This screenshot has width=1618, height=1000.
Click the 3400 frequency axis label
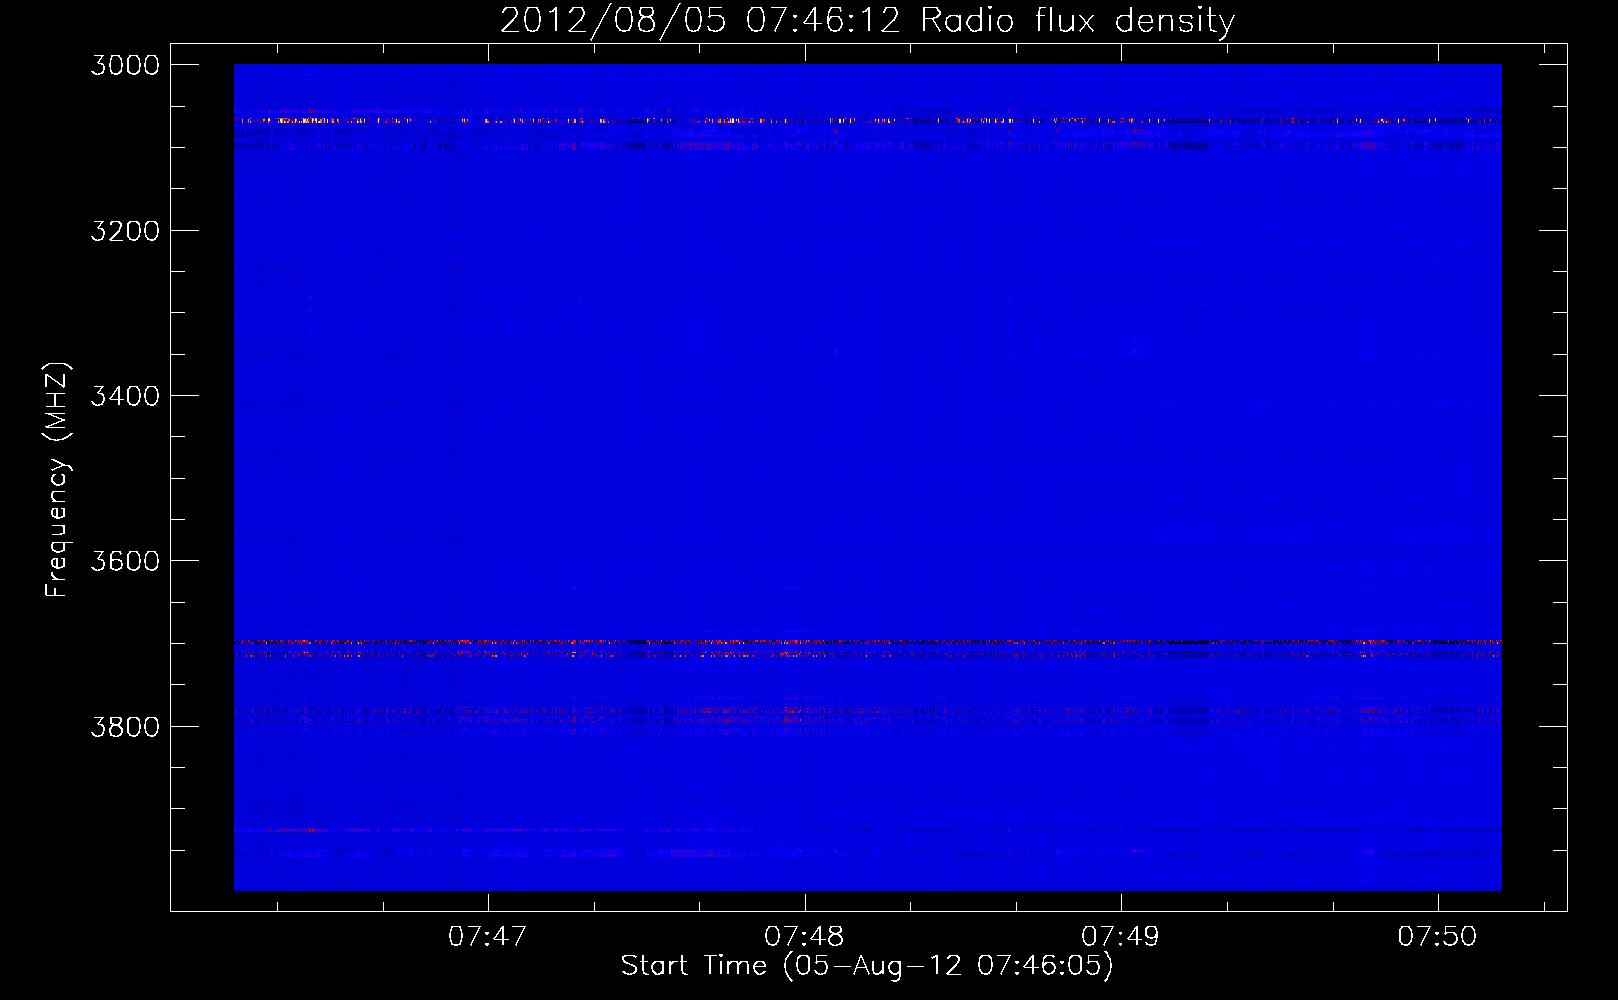(125, 396)
